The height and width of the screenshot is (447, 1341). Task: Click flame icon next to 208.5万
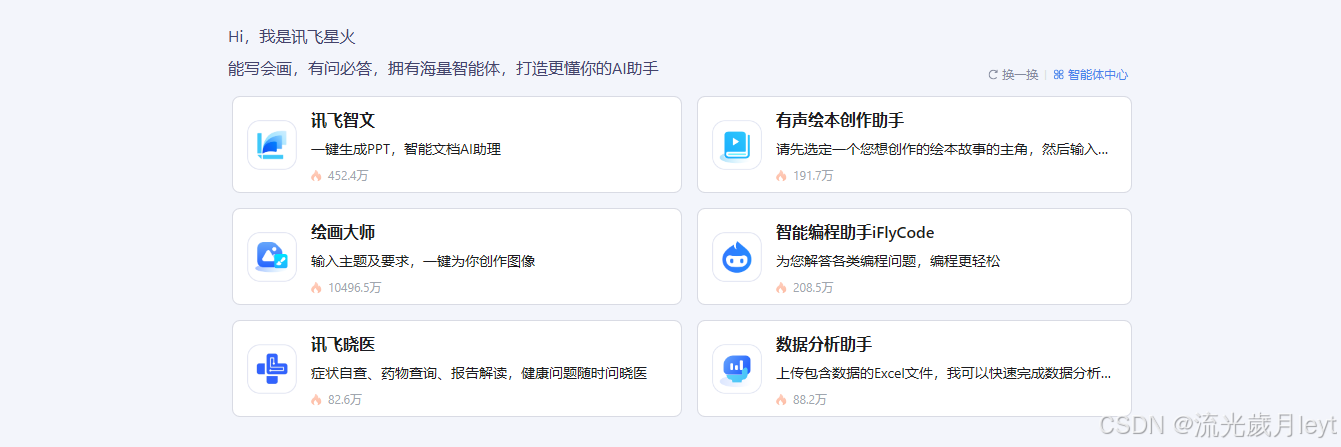[781, 287]
